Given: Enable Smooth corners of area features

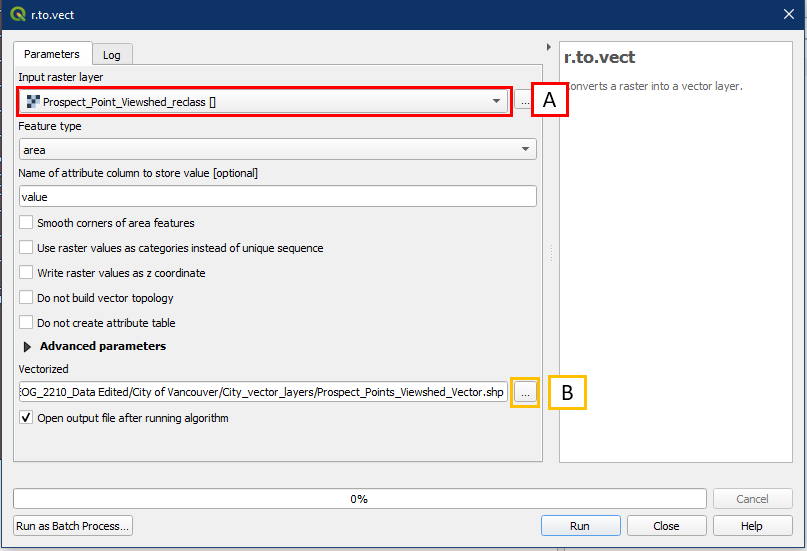Looking at the screenshot, I should coord(27,223).
